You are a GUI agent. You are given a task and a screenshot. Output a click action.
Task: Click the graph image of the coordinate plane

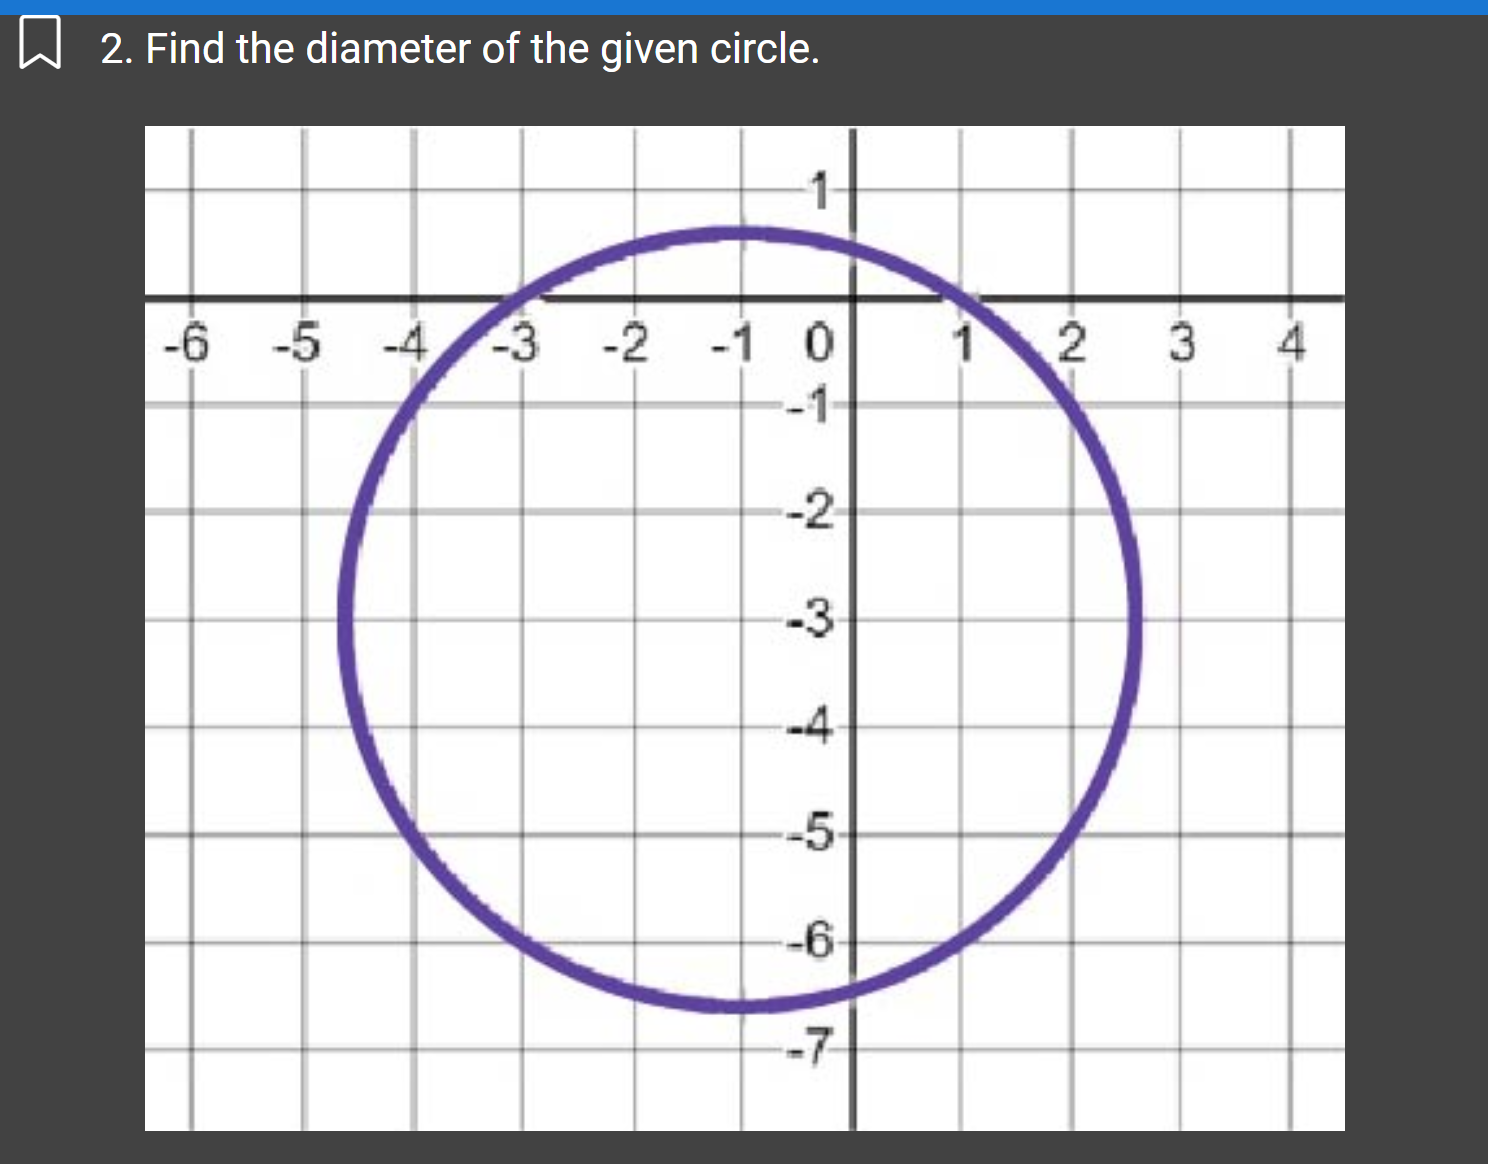pos(744,630)
